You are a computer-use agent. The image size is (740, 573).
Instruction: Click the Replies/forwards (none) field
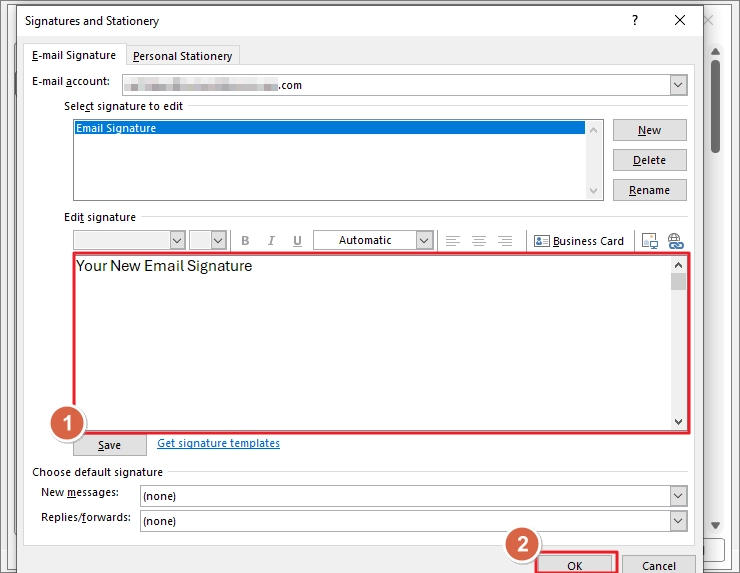405,521
